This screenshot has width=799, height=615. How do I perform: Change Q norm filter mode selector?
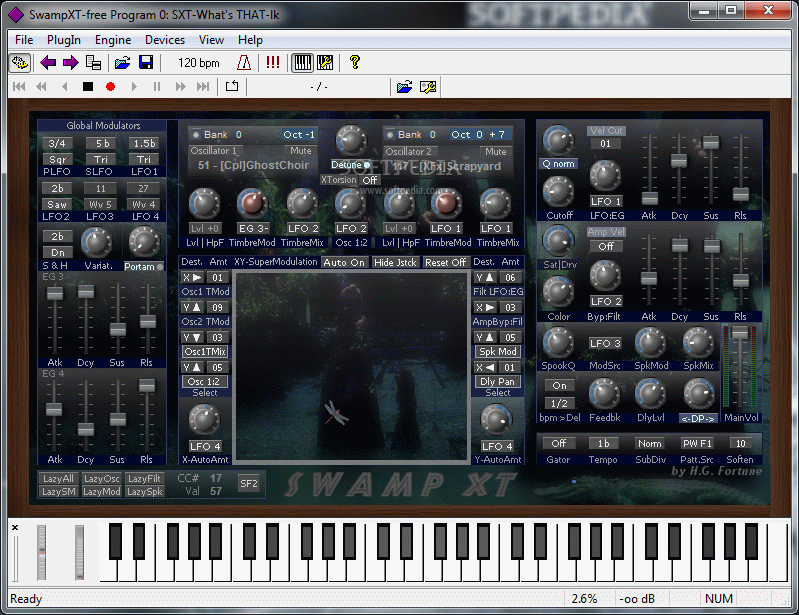[558, 164]
